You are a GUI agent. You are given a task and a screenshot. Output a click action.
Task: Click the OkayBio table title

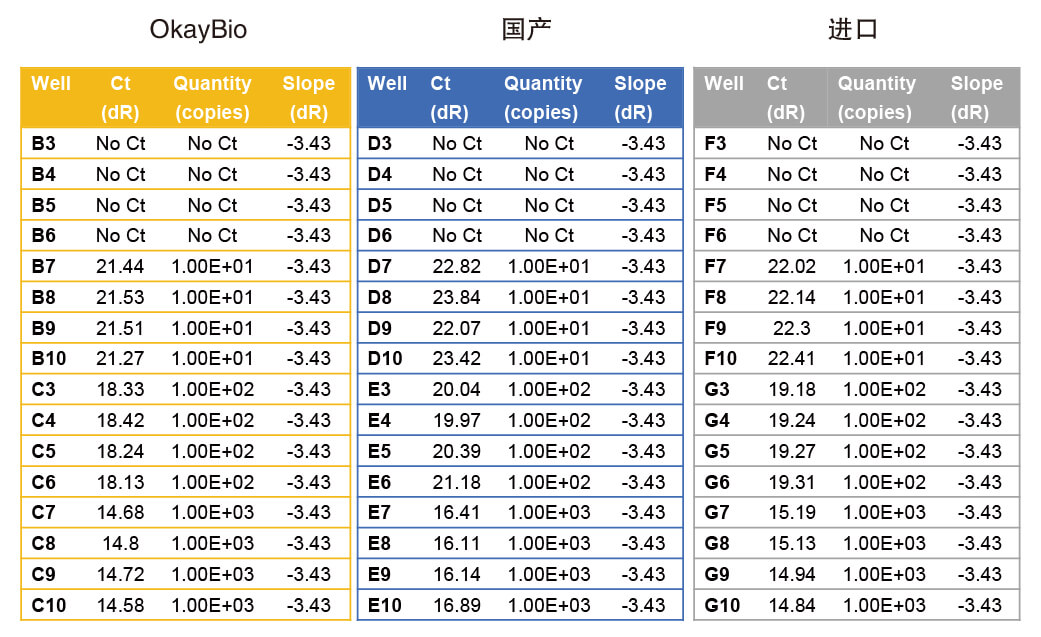[x=198, y=30]
